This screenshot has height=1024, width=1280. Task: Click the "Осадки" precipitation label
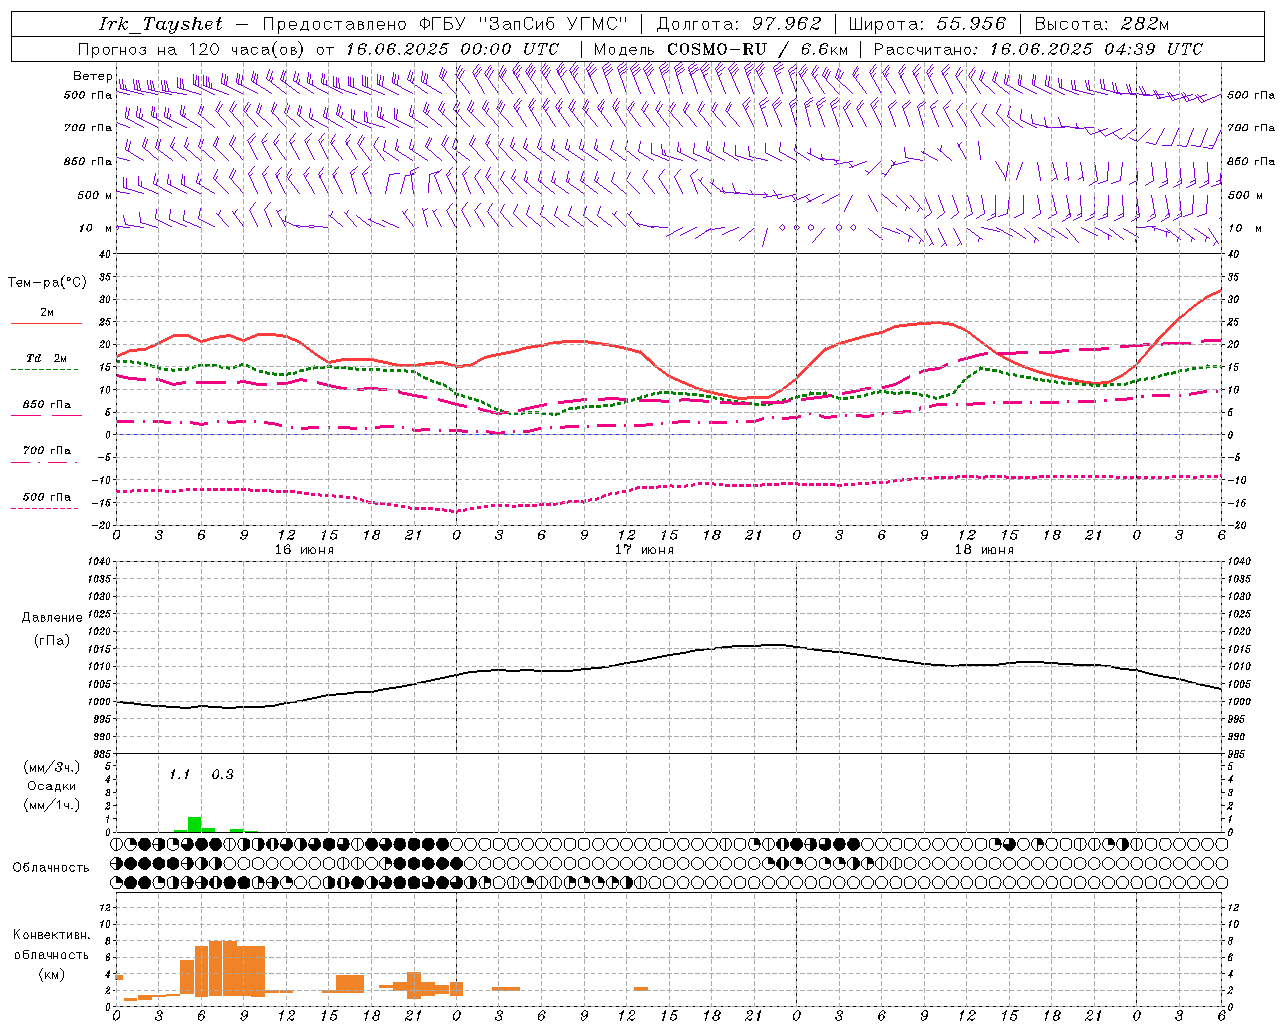tap(52, 786)
